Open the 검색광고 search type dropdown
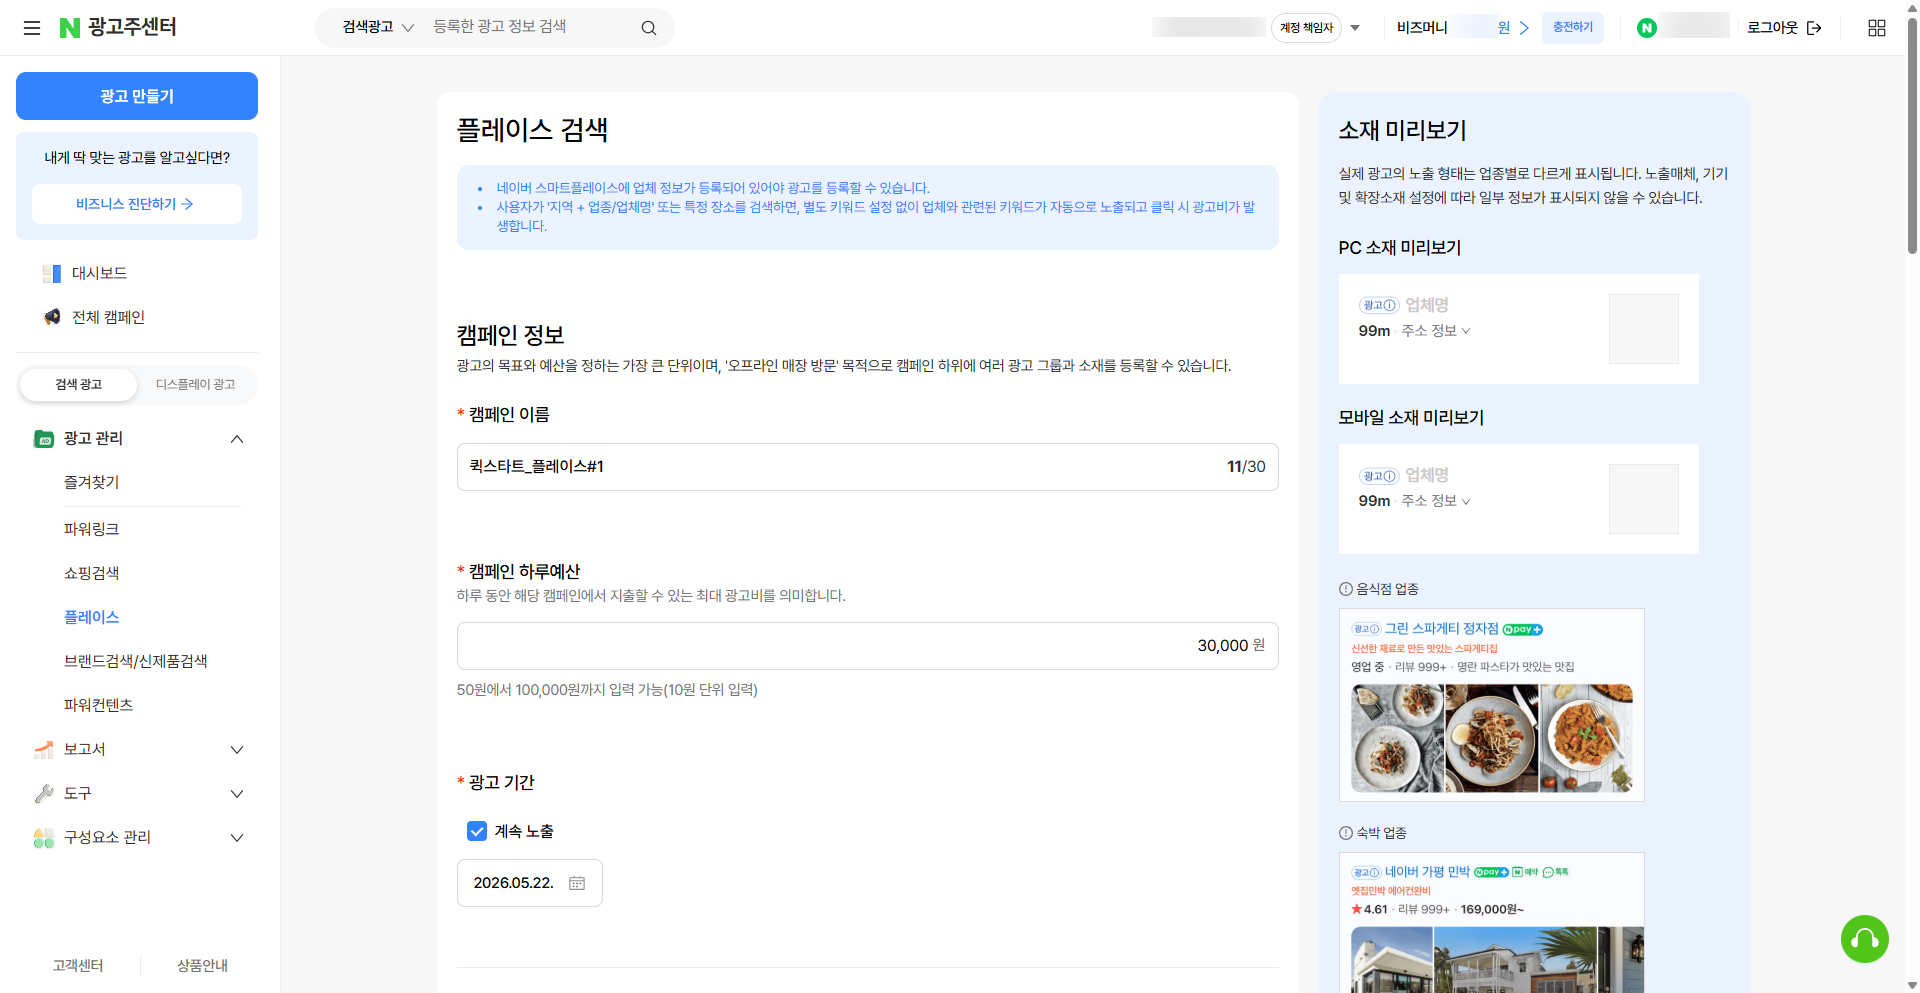 pyautogui.click(x=378, y=27)
